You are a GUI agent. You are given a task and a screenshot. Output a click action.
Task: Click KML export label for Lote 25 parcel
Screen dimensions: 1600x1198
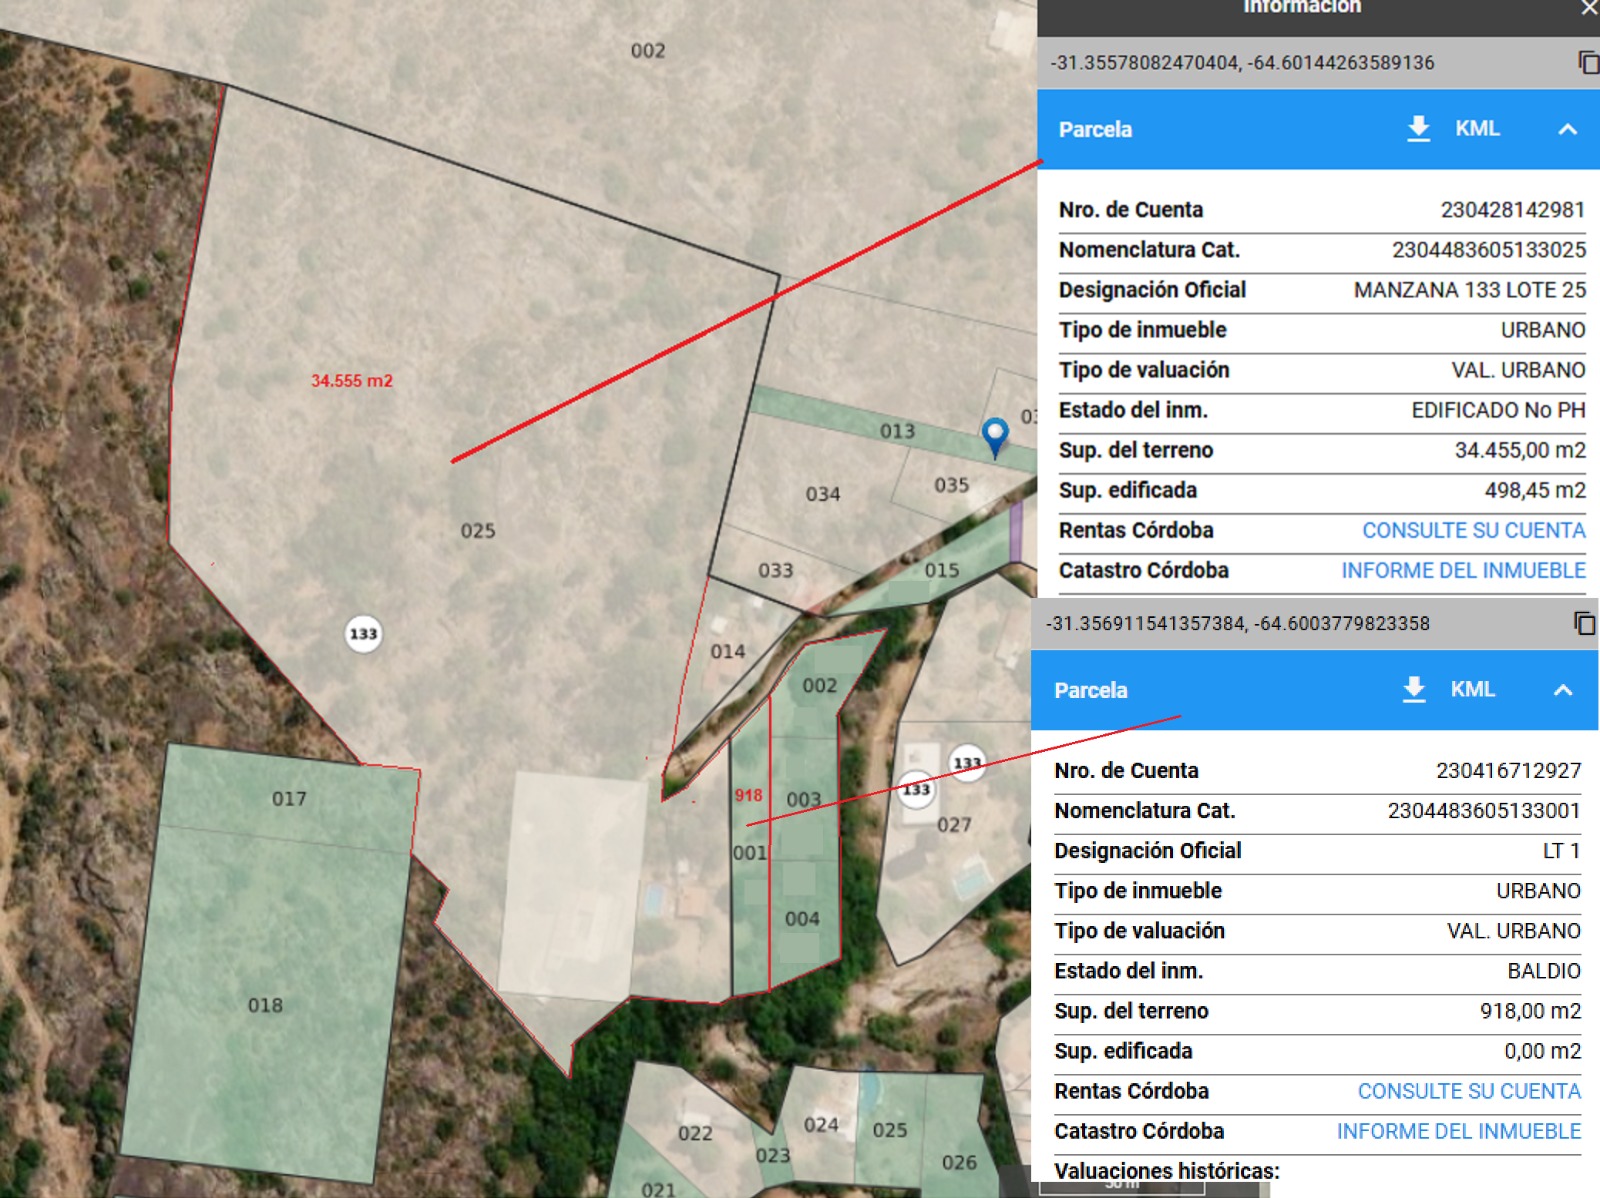(x=1477, y=129)
